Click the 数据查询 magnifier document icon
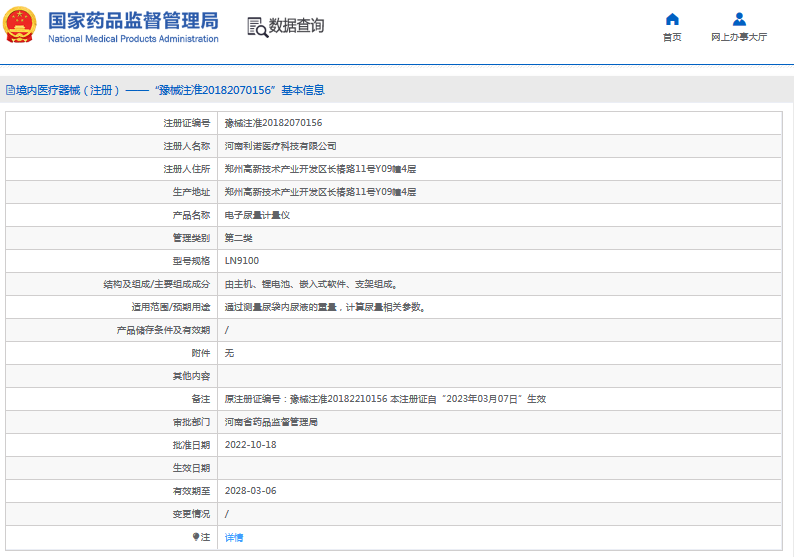 [x=256, y=27]
